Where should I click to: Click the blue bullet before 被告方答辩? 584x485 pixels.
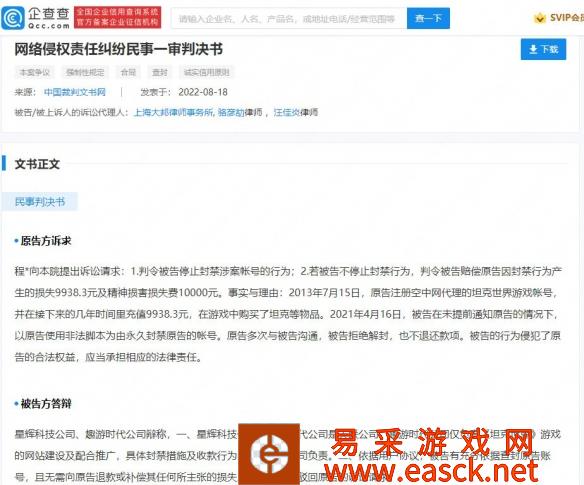point(16,403)
